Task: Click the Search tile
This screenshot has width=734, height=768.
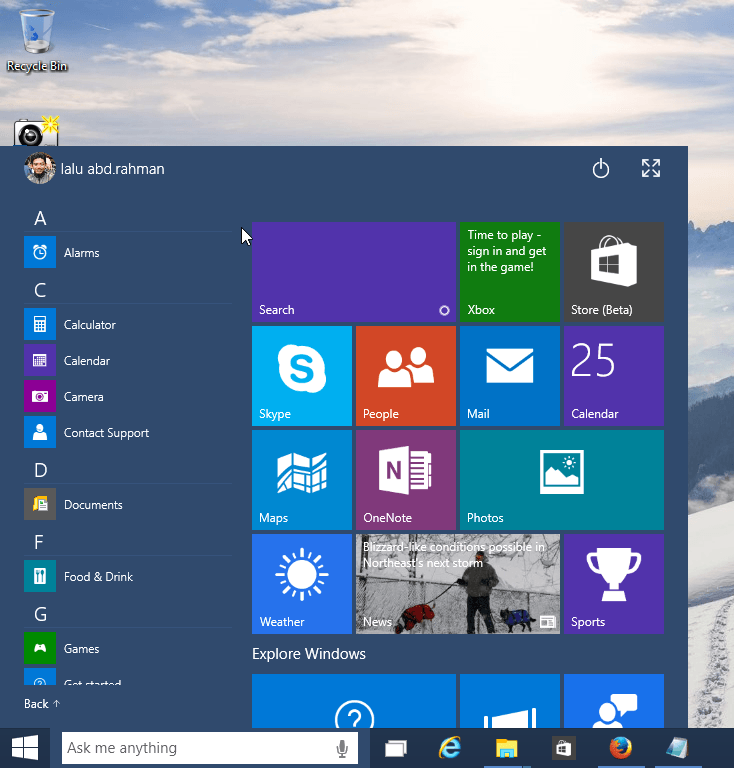Action: [354, 272]
